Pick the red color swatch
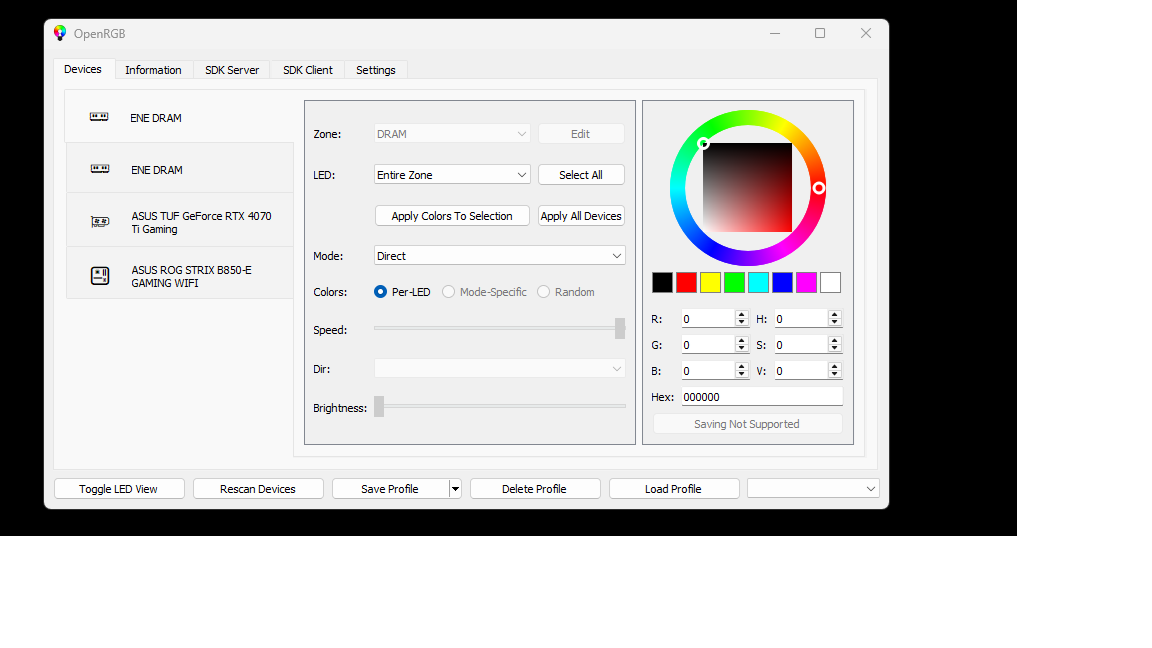Image resolution: width=1152 pixels, height=648 pixels. (686, 282)
